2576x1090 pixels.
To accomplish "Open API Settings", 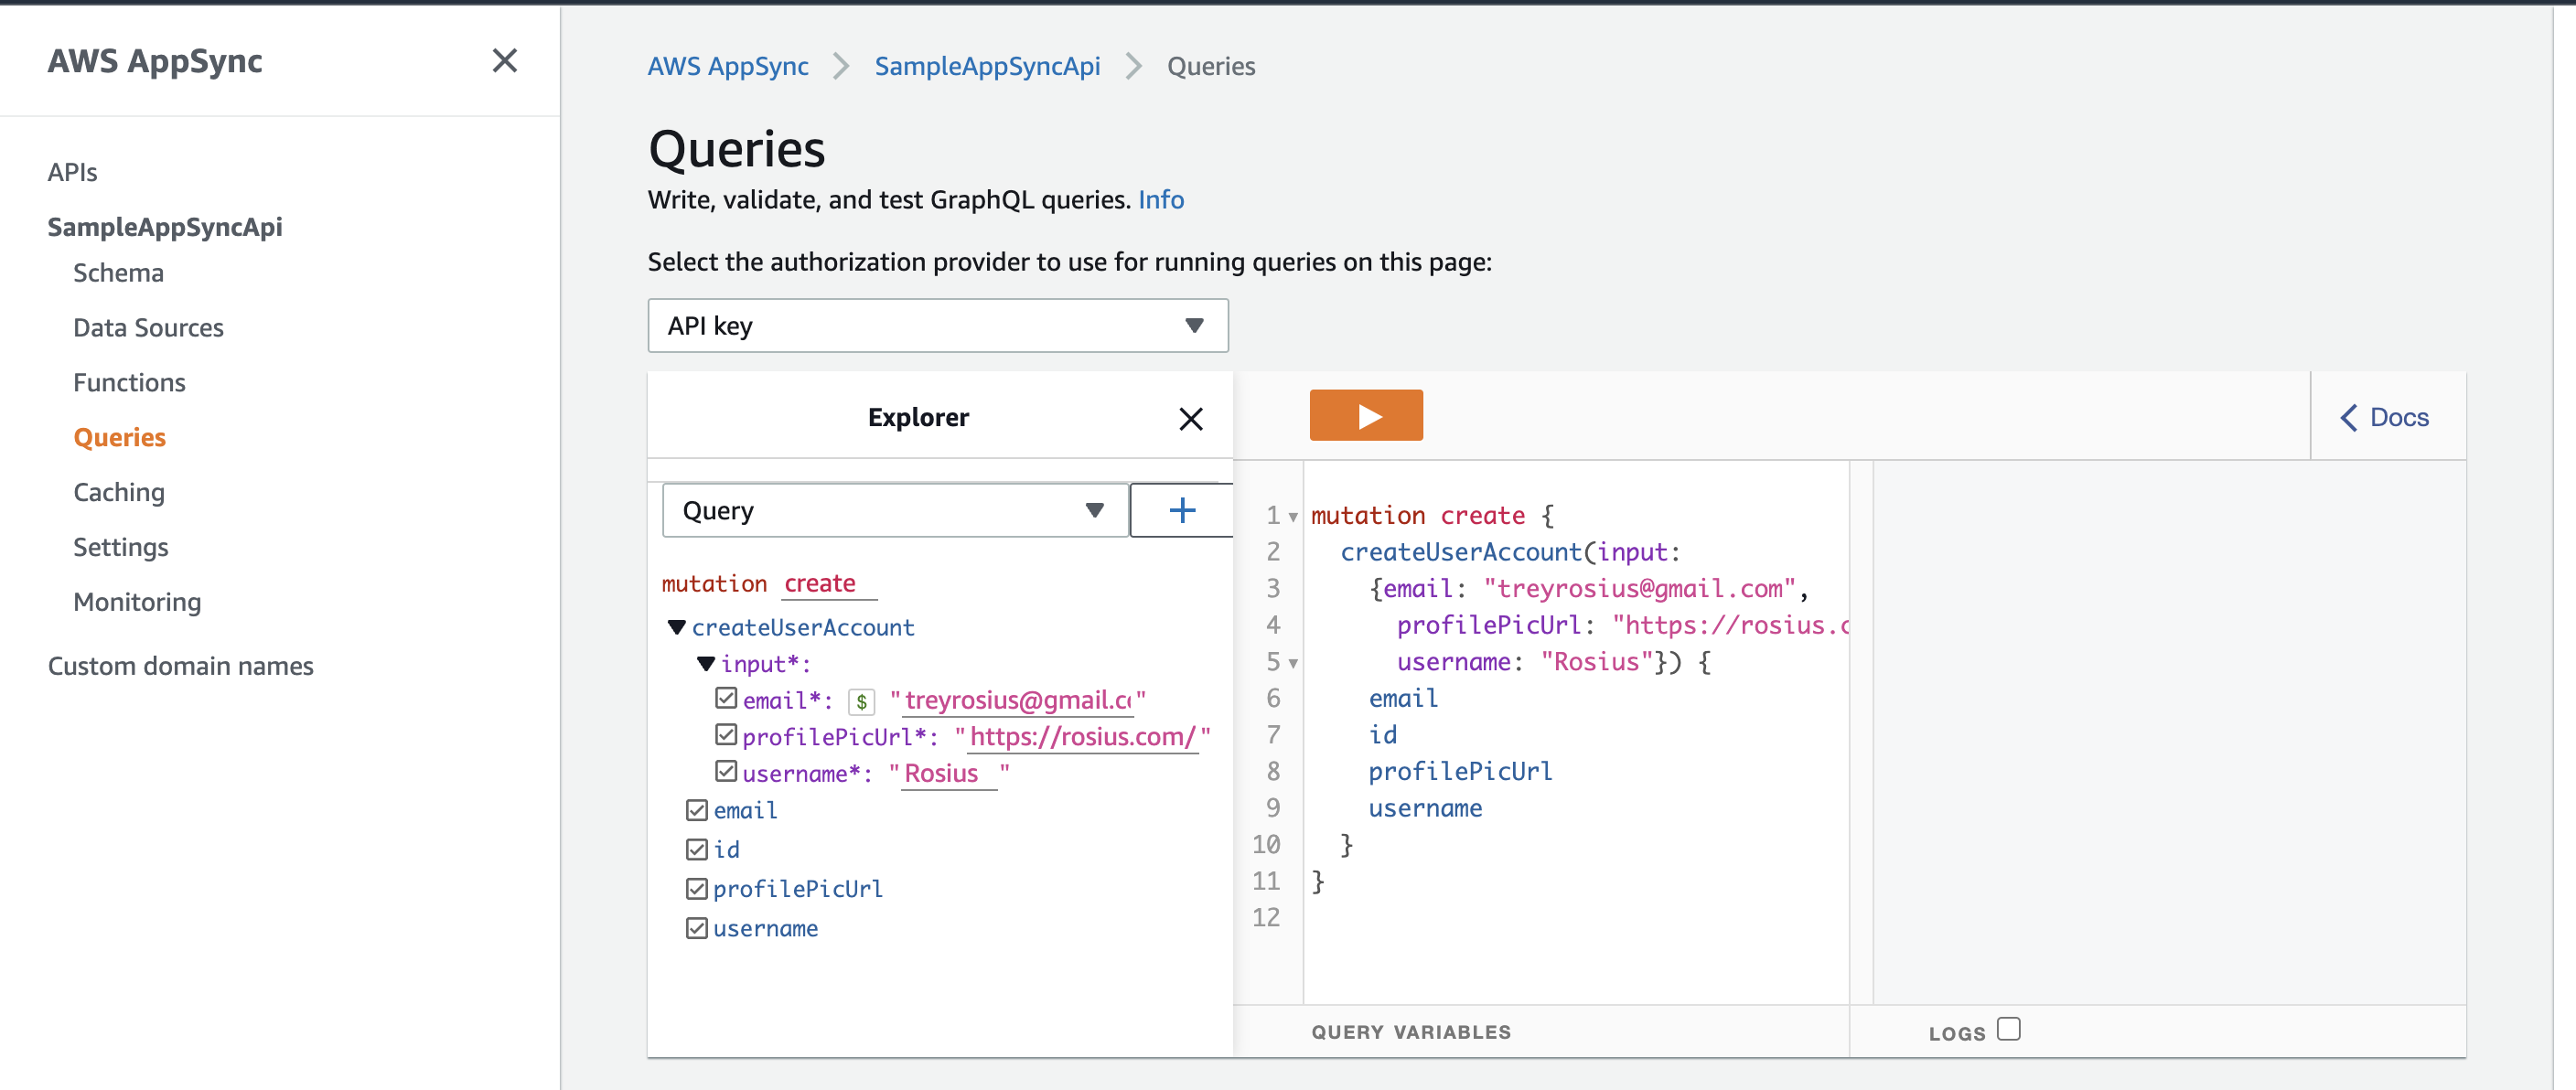I will tap(120, 547).
